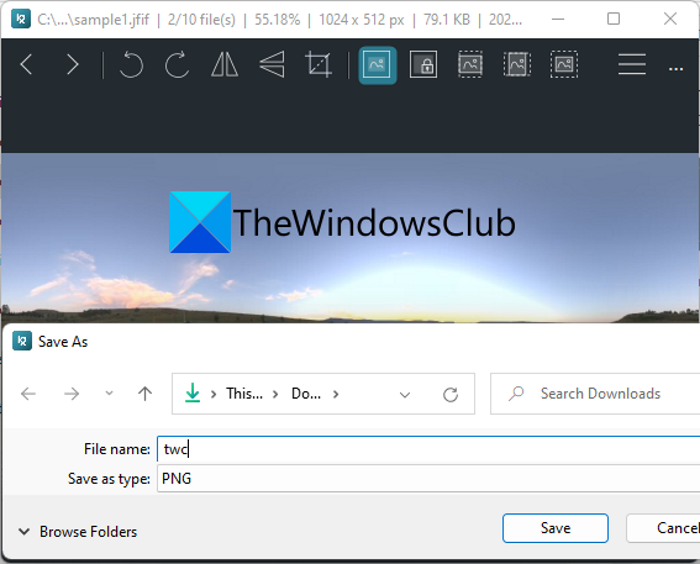The image size is (700, 564).
Task: Select the Crop tool
Action: (x=318, y=65)
